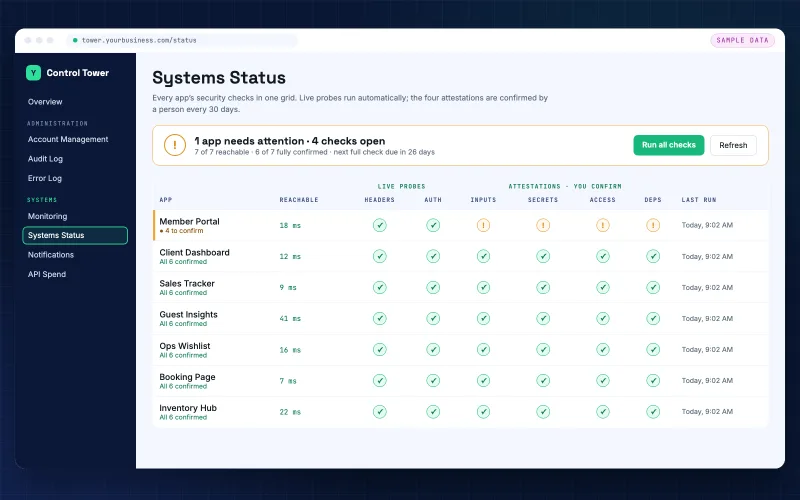Click the browser address bar URL
The image size is (800, 500).
[x=139, y=40]
